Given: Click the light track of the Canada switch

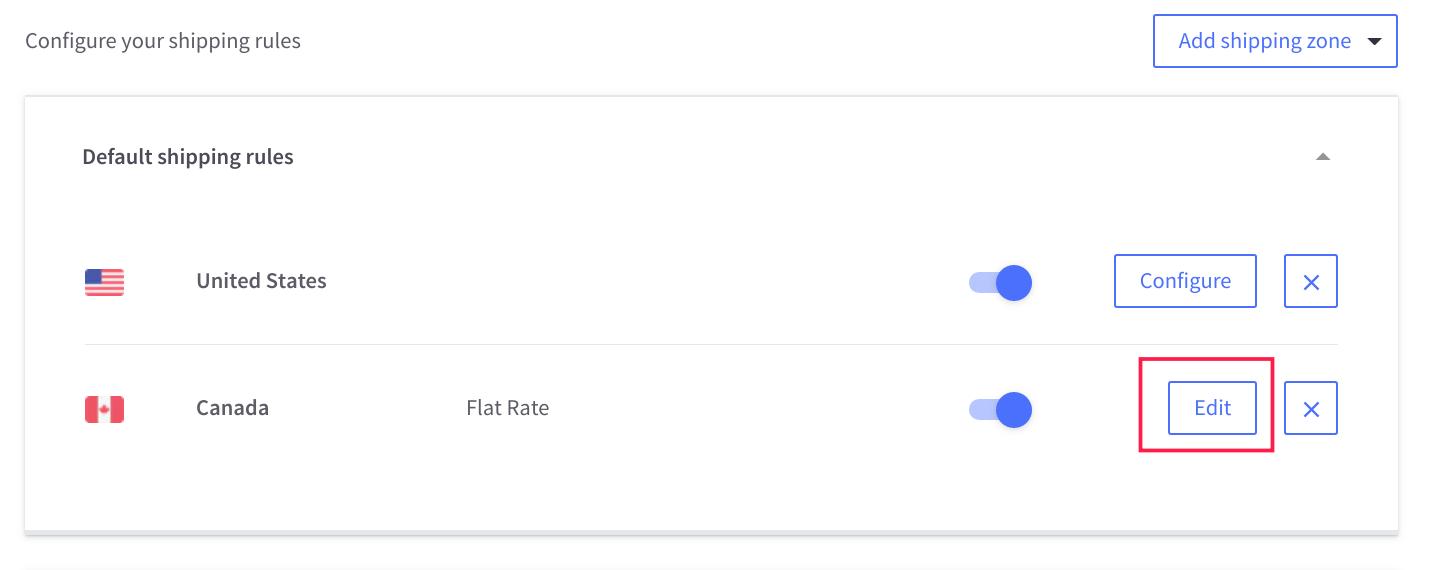Looking at the screenshot, I should tap(981, 410).
